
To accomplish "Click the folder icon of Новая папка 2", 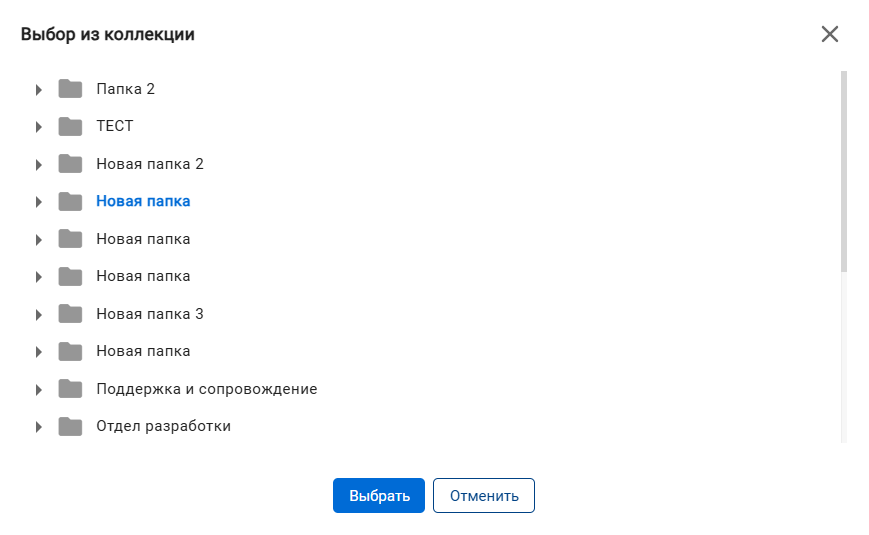I will (70, 164).
